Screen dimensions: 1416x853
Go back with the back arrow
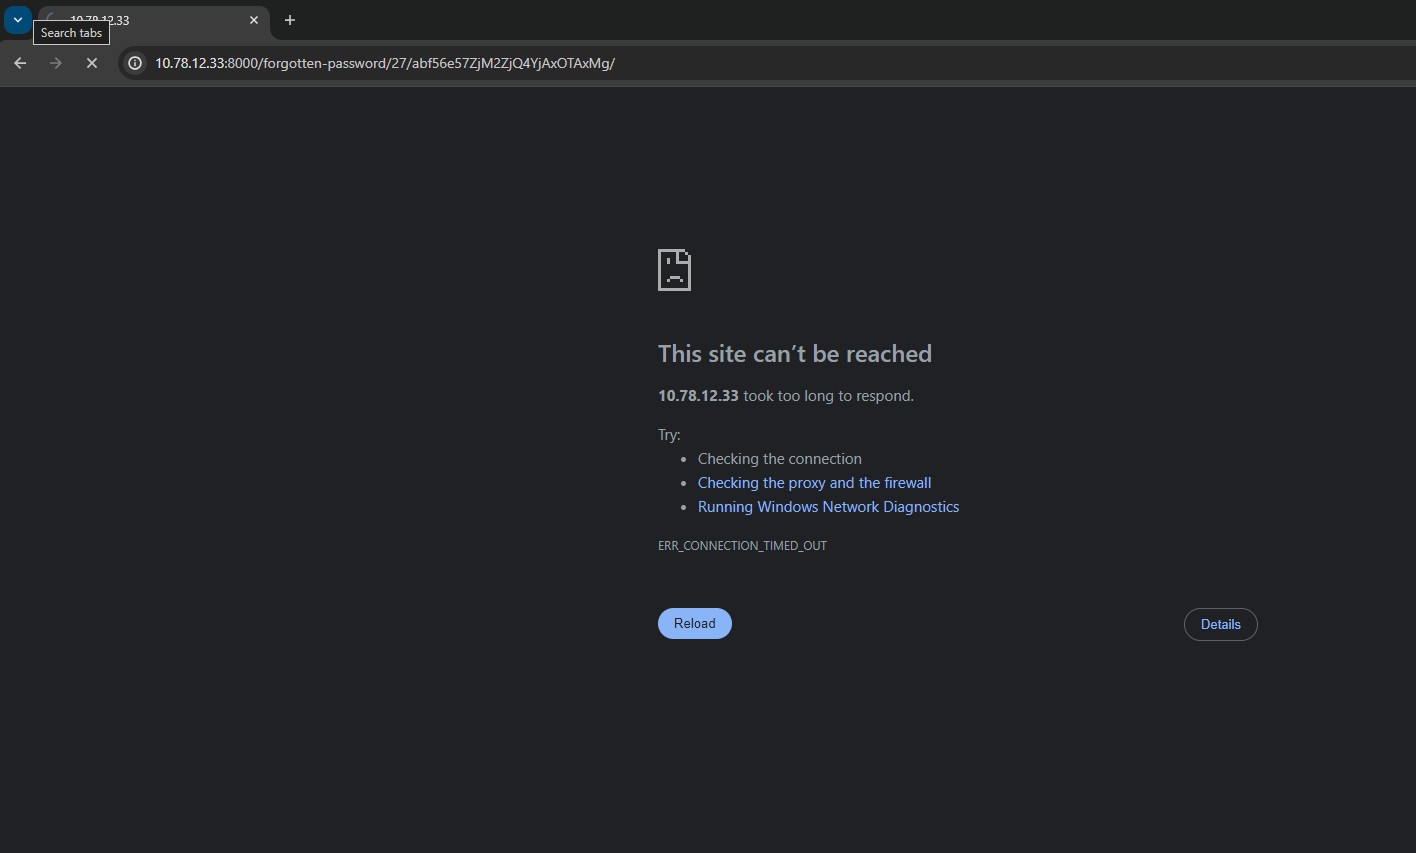point(20,63)
